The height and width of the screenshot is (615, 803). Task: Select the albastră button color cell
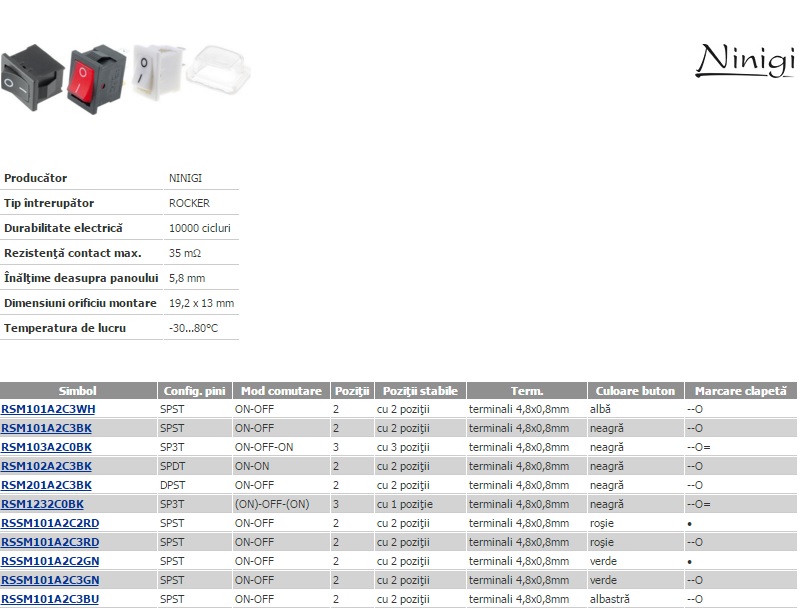pyautogui.click(x=610, y=599)
